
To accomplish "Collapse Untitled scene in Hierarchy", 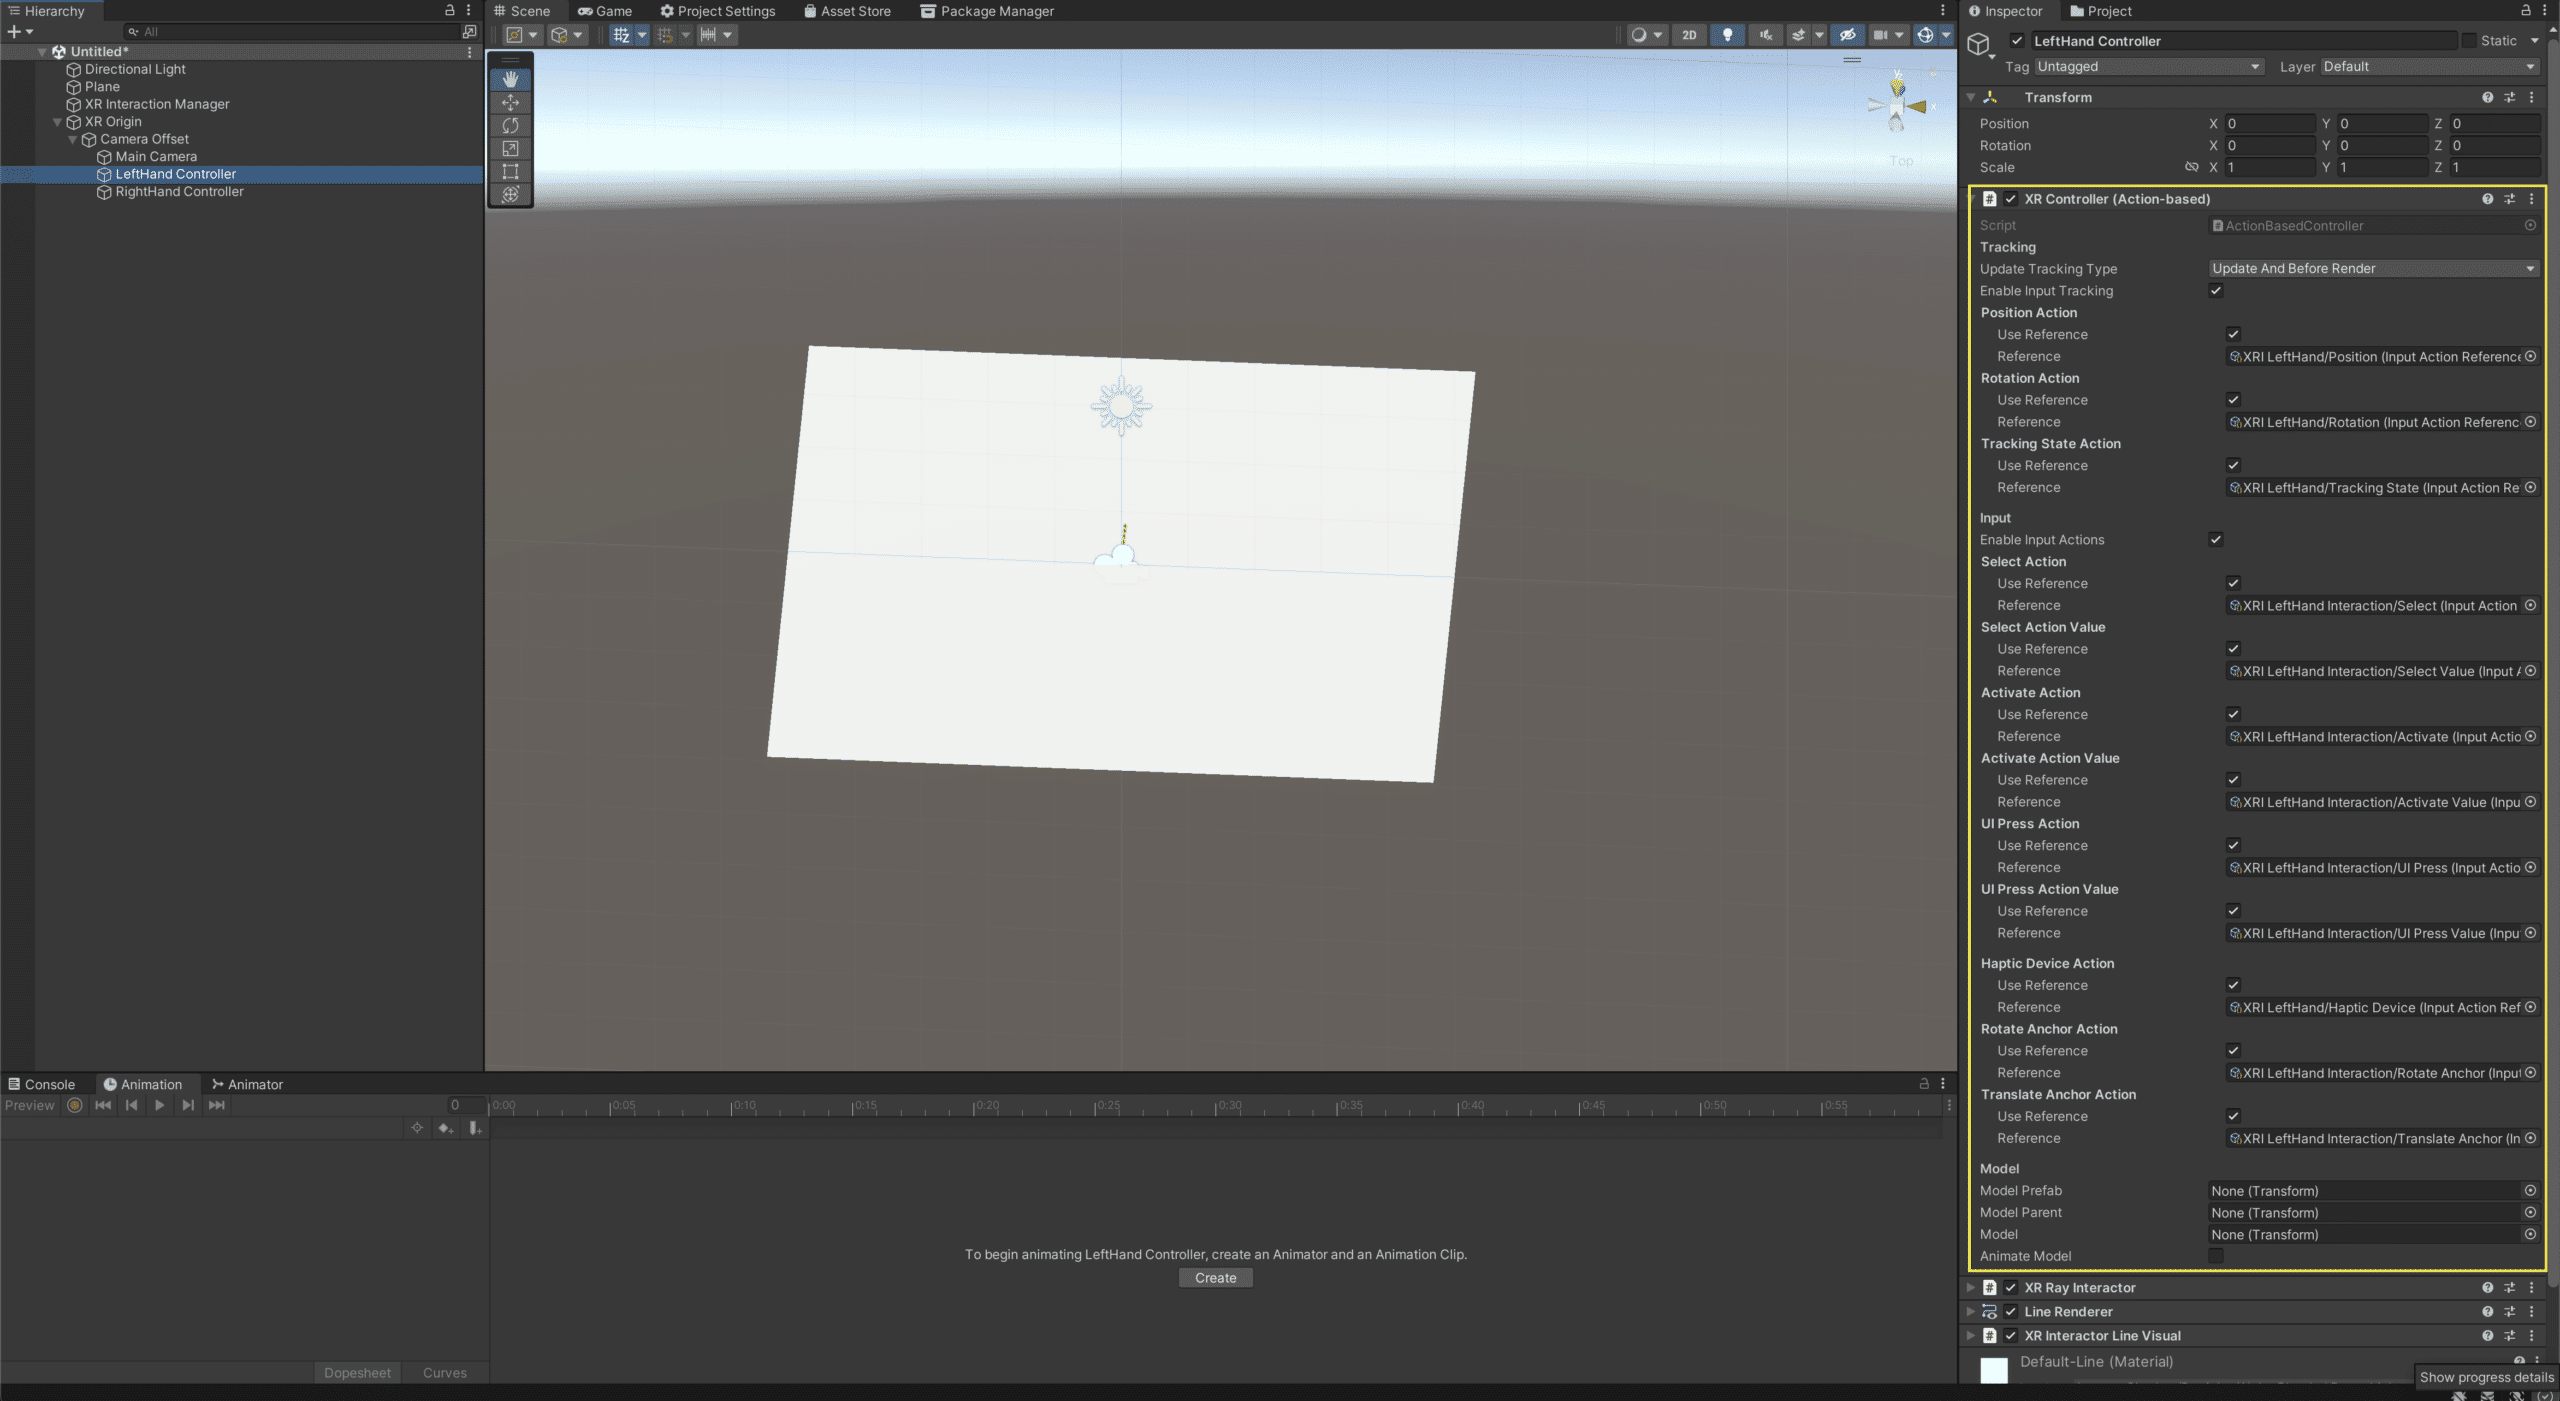I will point(42,52).
